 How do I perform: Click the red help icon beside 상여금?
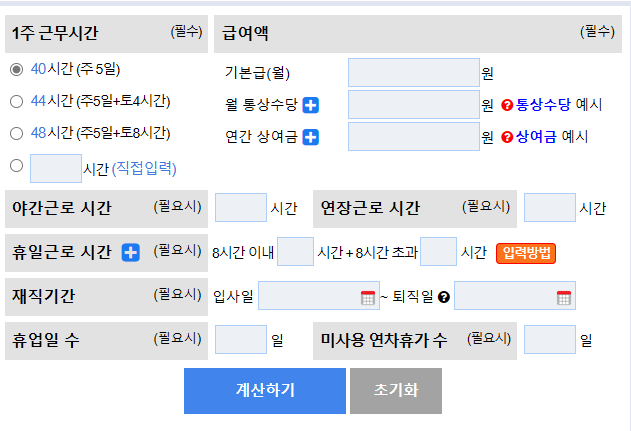[507, 137]
